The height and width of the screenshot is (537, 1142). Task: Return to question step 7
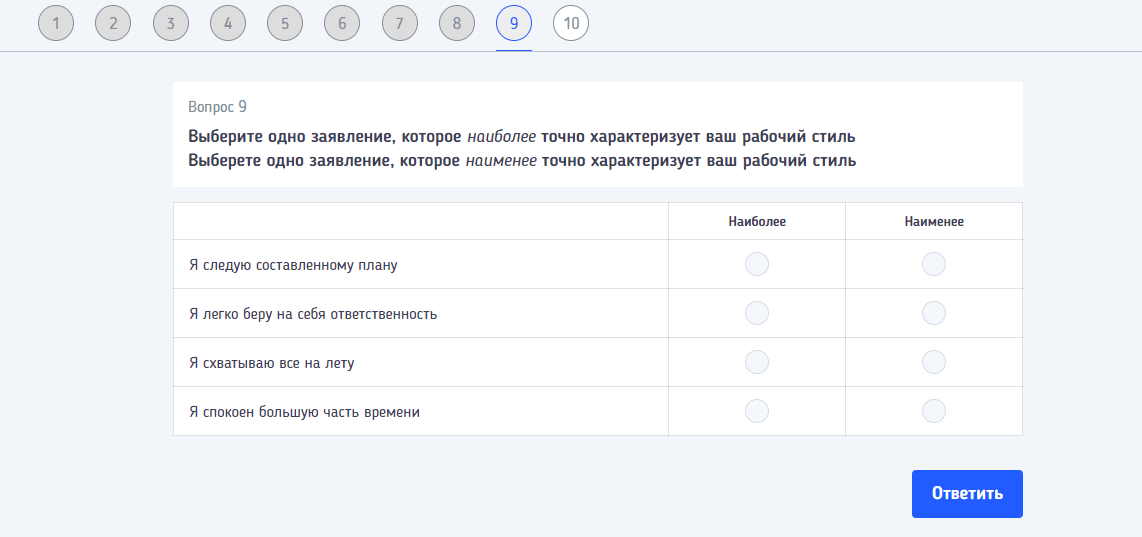(x=400, y=23)
